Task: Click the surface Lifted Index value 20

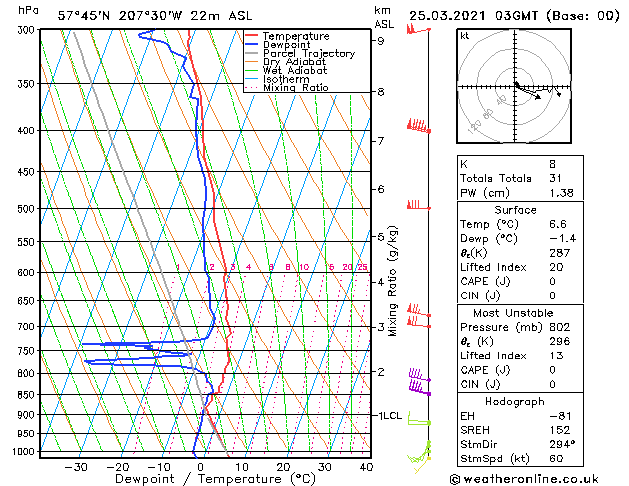Action: [556, 267]
